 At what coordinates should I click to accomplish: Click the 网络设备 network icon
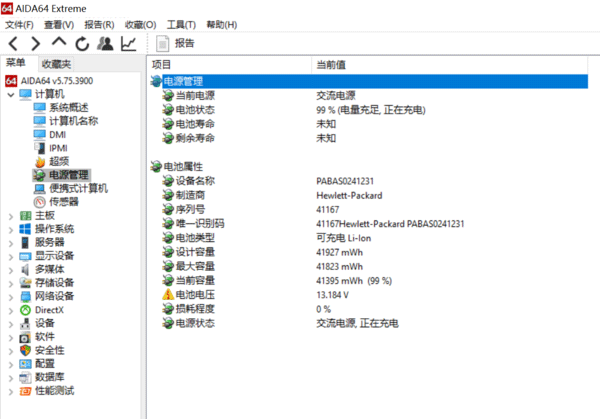[x=25, y=297]
